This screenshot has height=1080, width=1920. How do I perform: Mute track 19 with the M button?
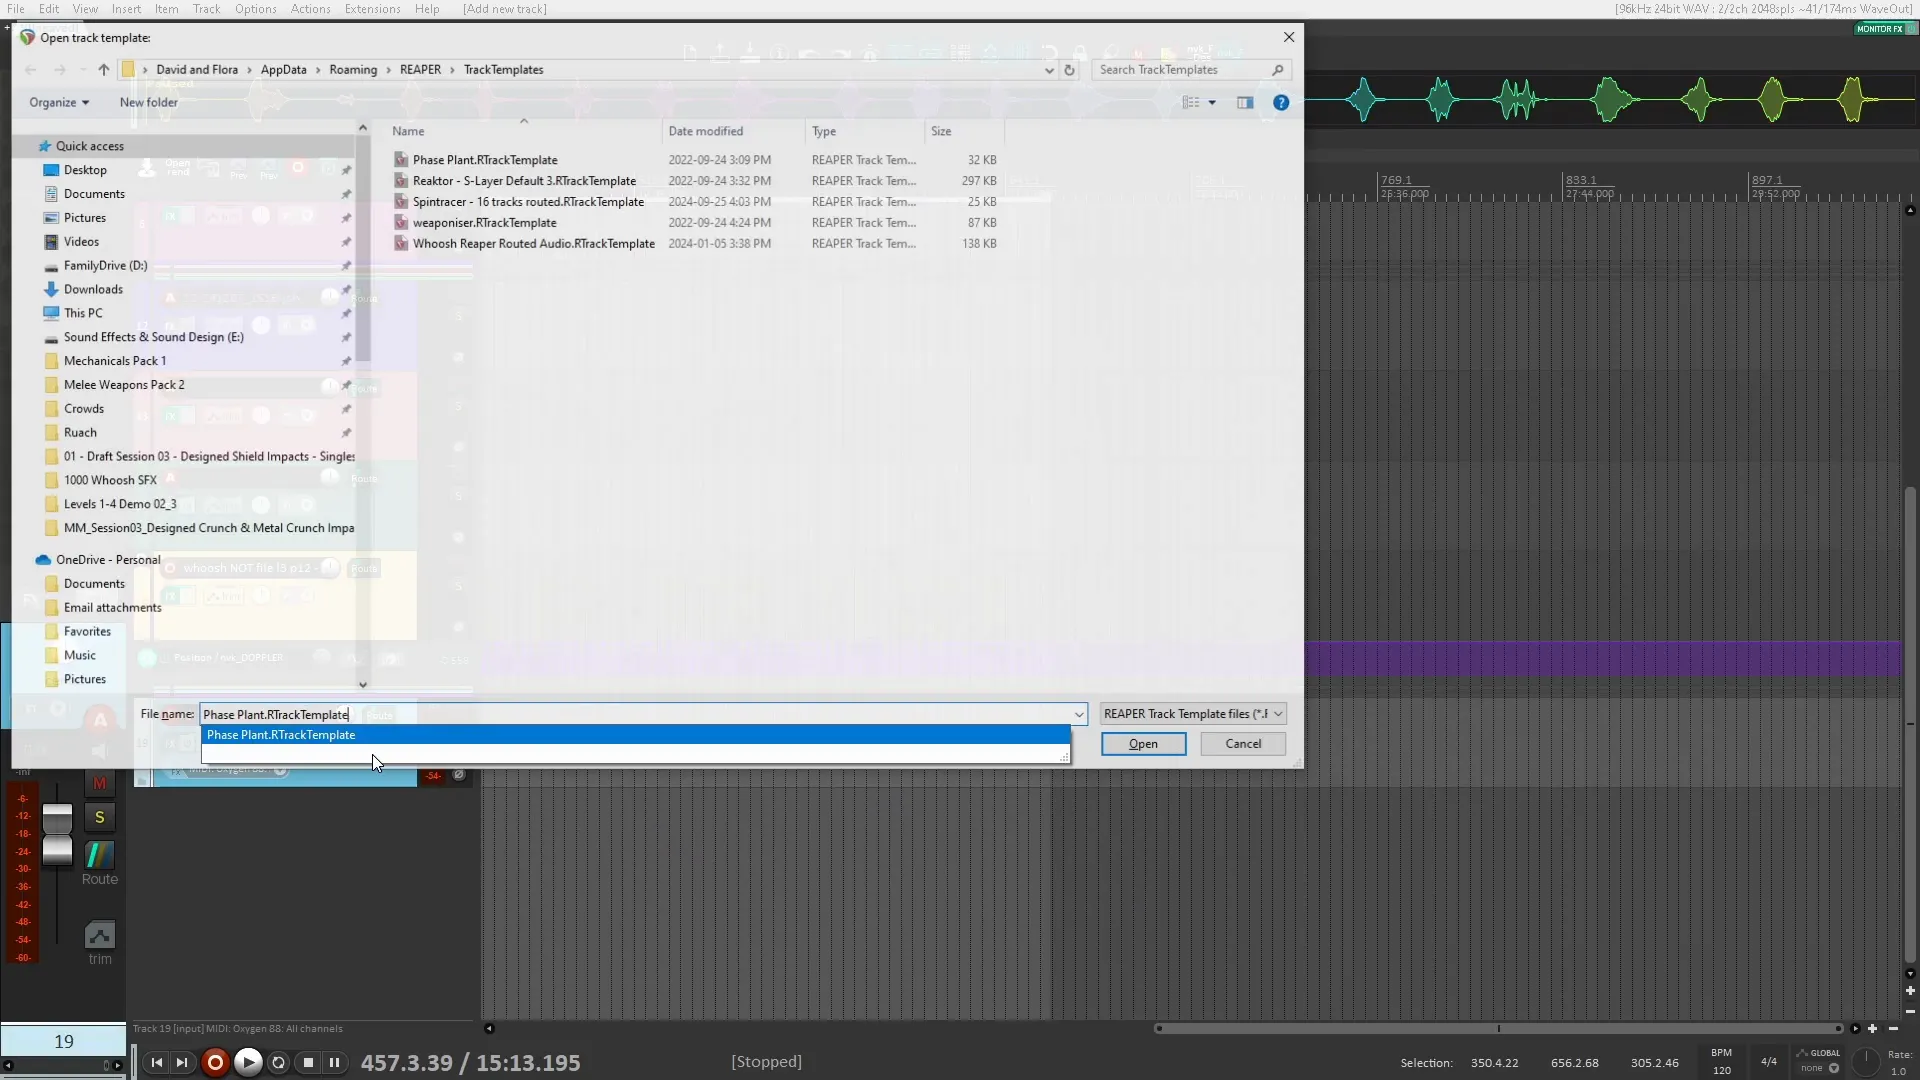coord(99,784)
